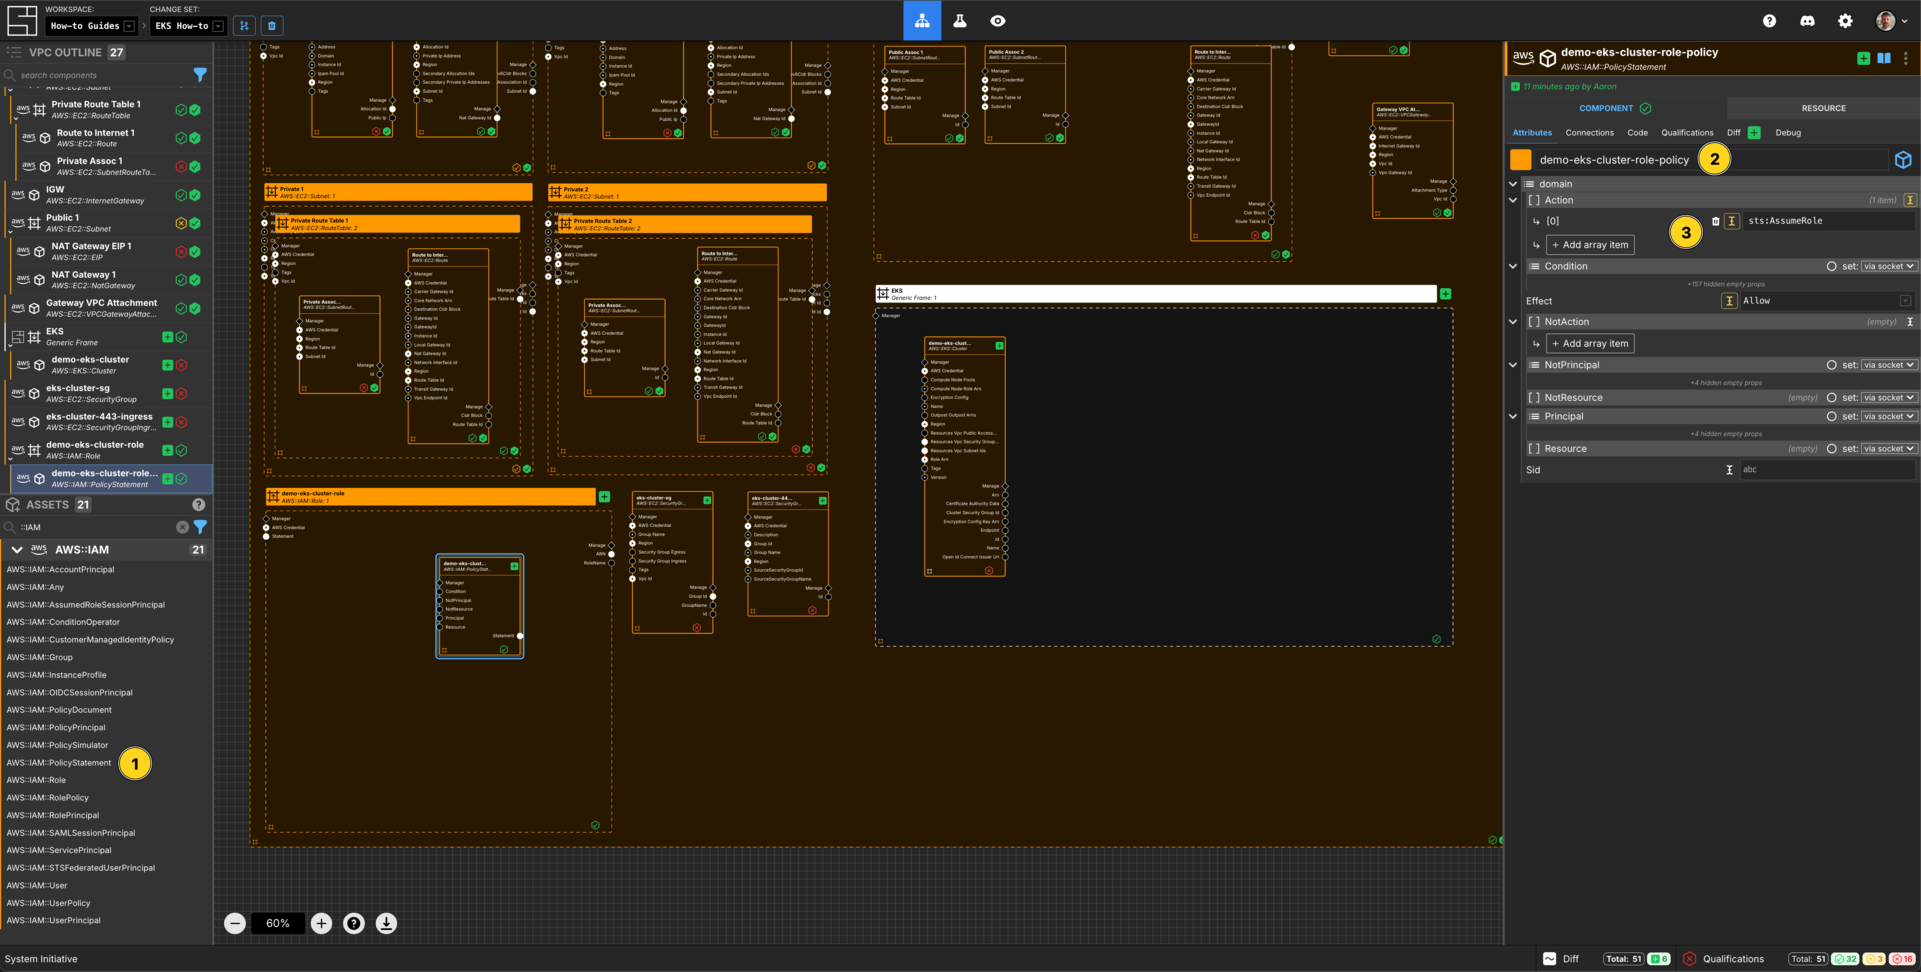Select the AWS::IAM::UserPolicy asset
Screen dimensions: 1921x972
point(48,903)
